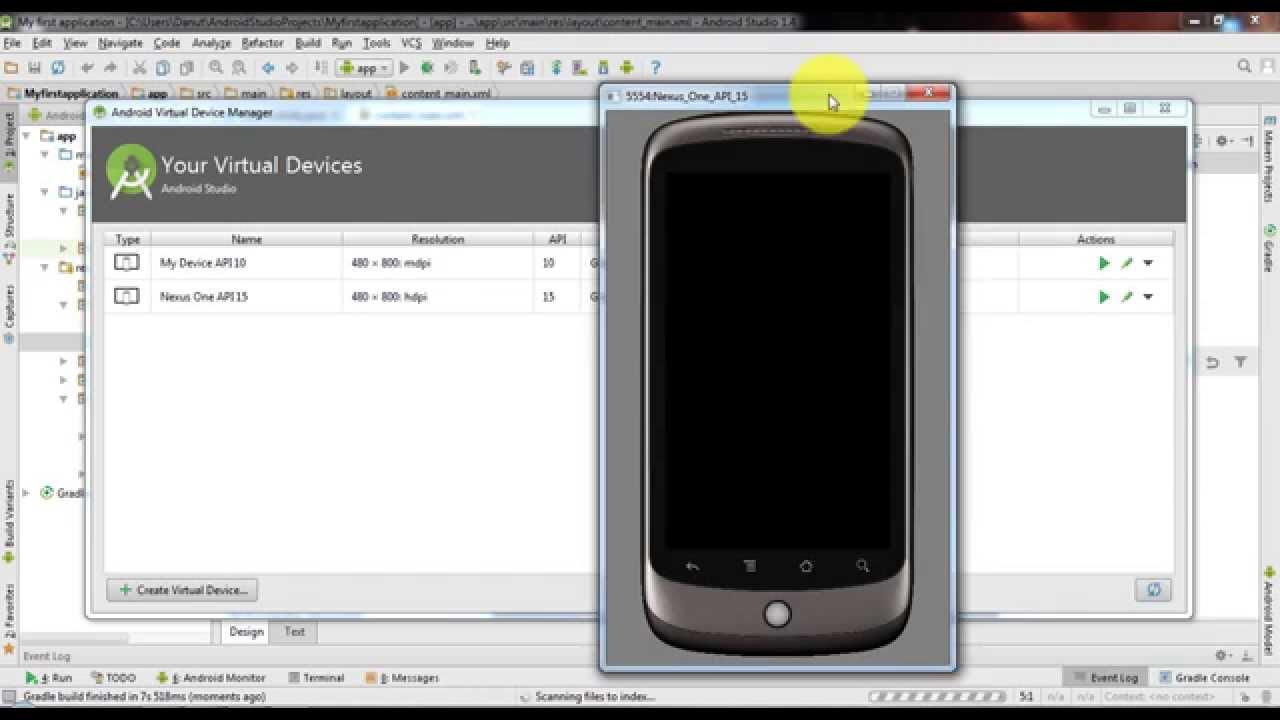Viewport: 1280px width, 720px height.
Task: Click the blue Help question mark icon
Action: click(x=655, y=68)
